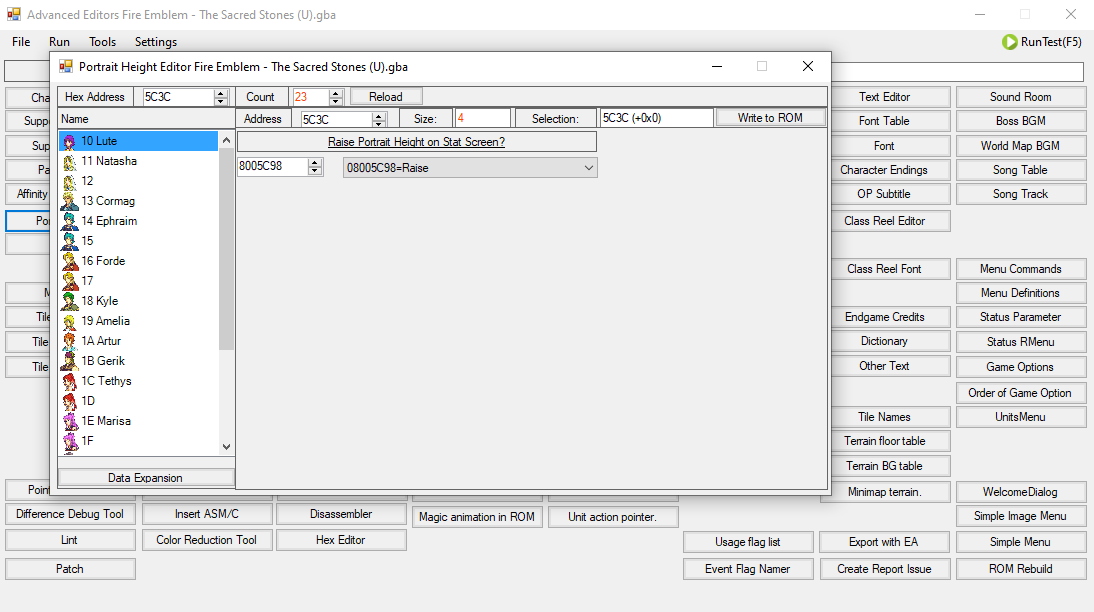1094x612 pixels.
Task: Click Amelia's portrait icon
Action: (69, 321)
